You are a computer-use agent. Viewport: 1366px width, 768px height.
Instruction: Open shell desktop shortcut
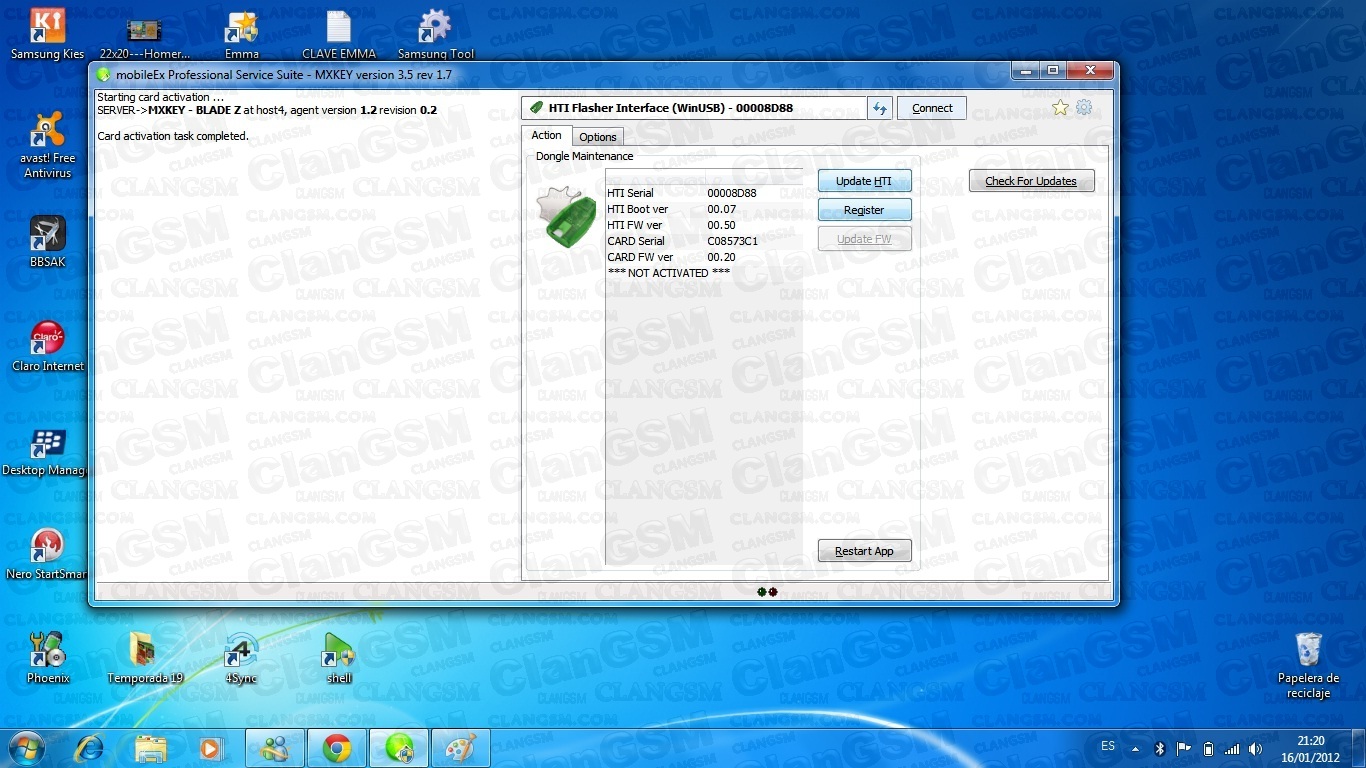pyautogui.click(x=339, y=658)
